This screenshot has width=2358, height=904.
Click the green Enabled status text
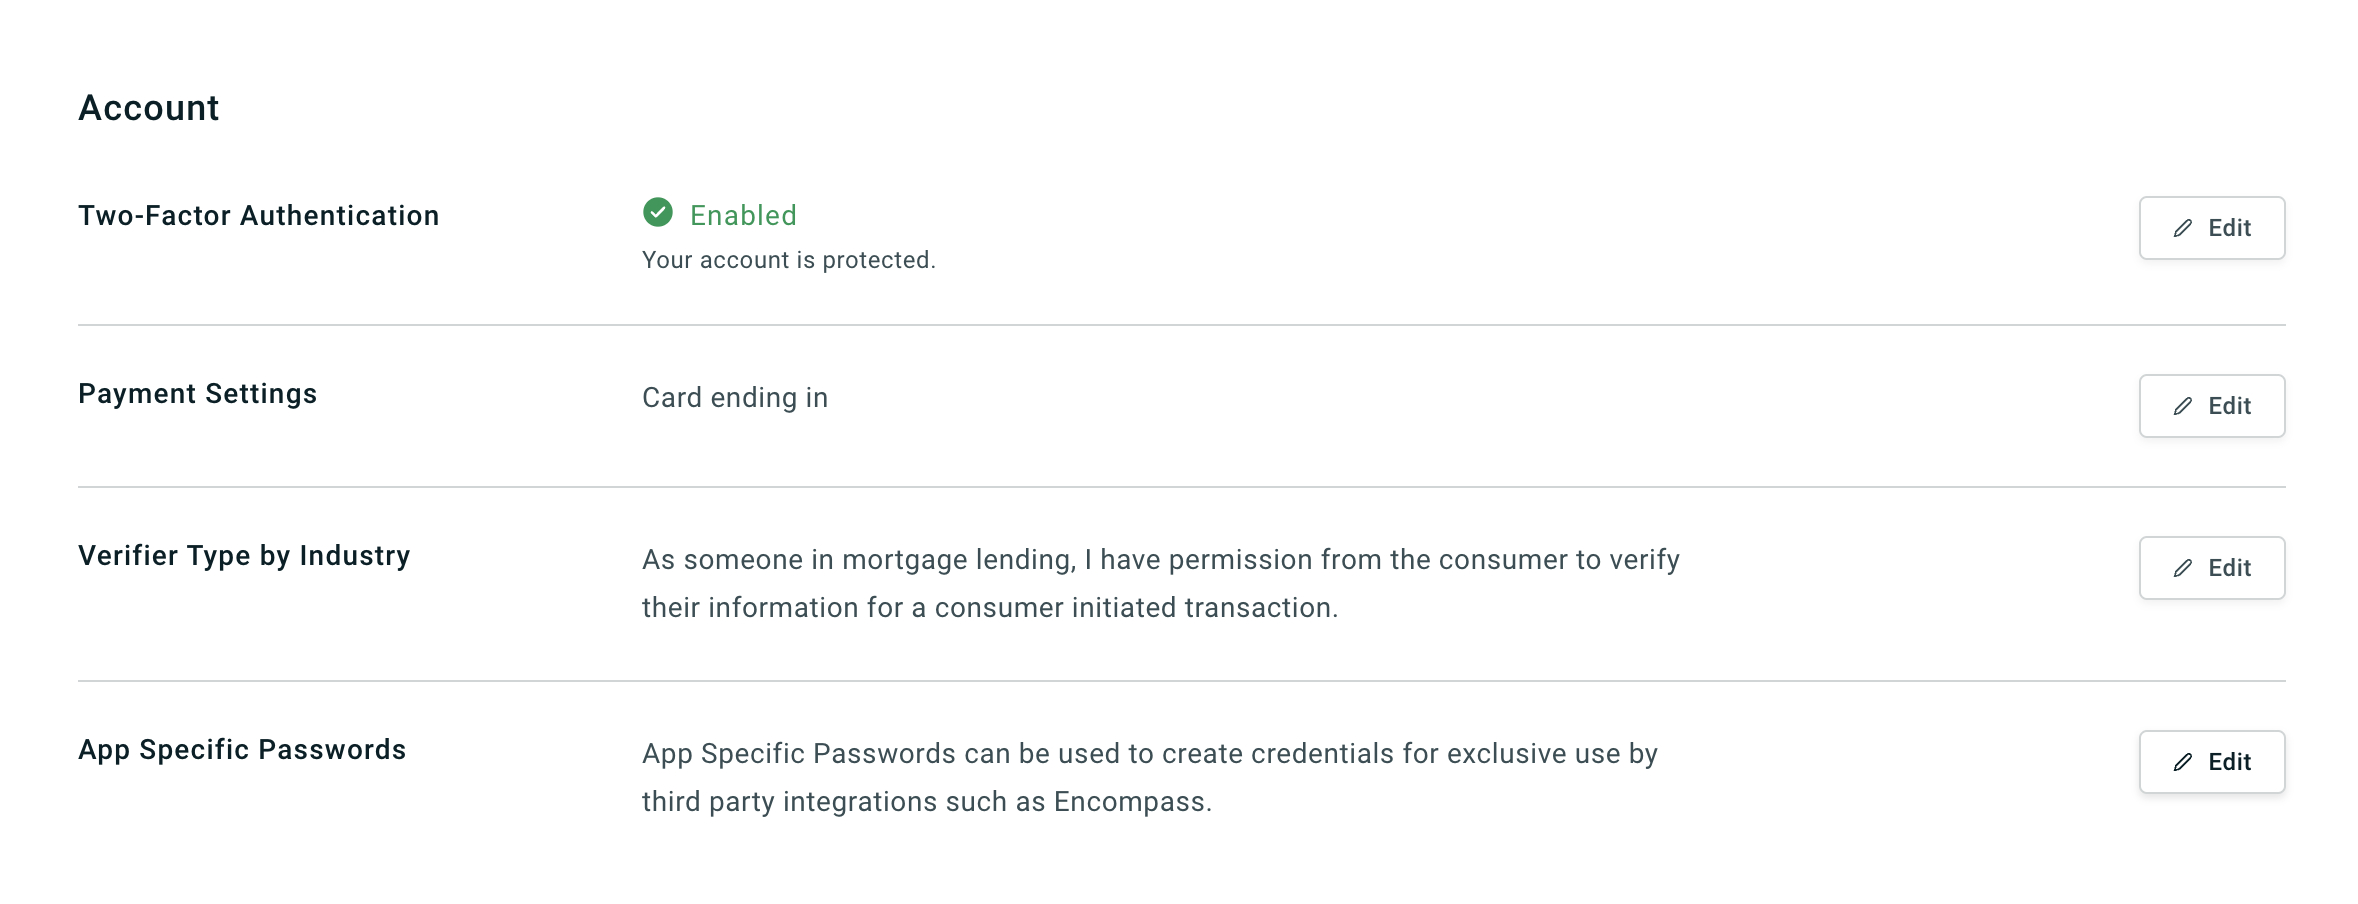coord(743,216)
